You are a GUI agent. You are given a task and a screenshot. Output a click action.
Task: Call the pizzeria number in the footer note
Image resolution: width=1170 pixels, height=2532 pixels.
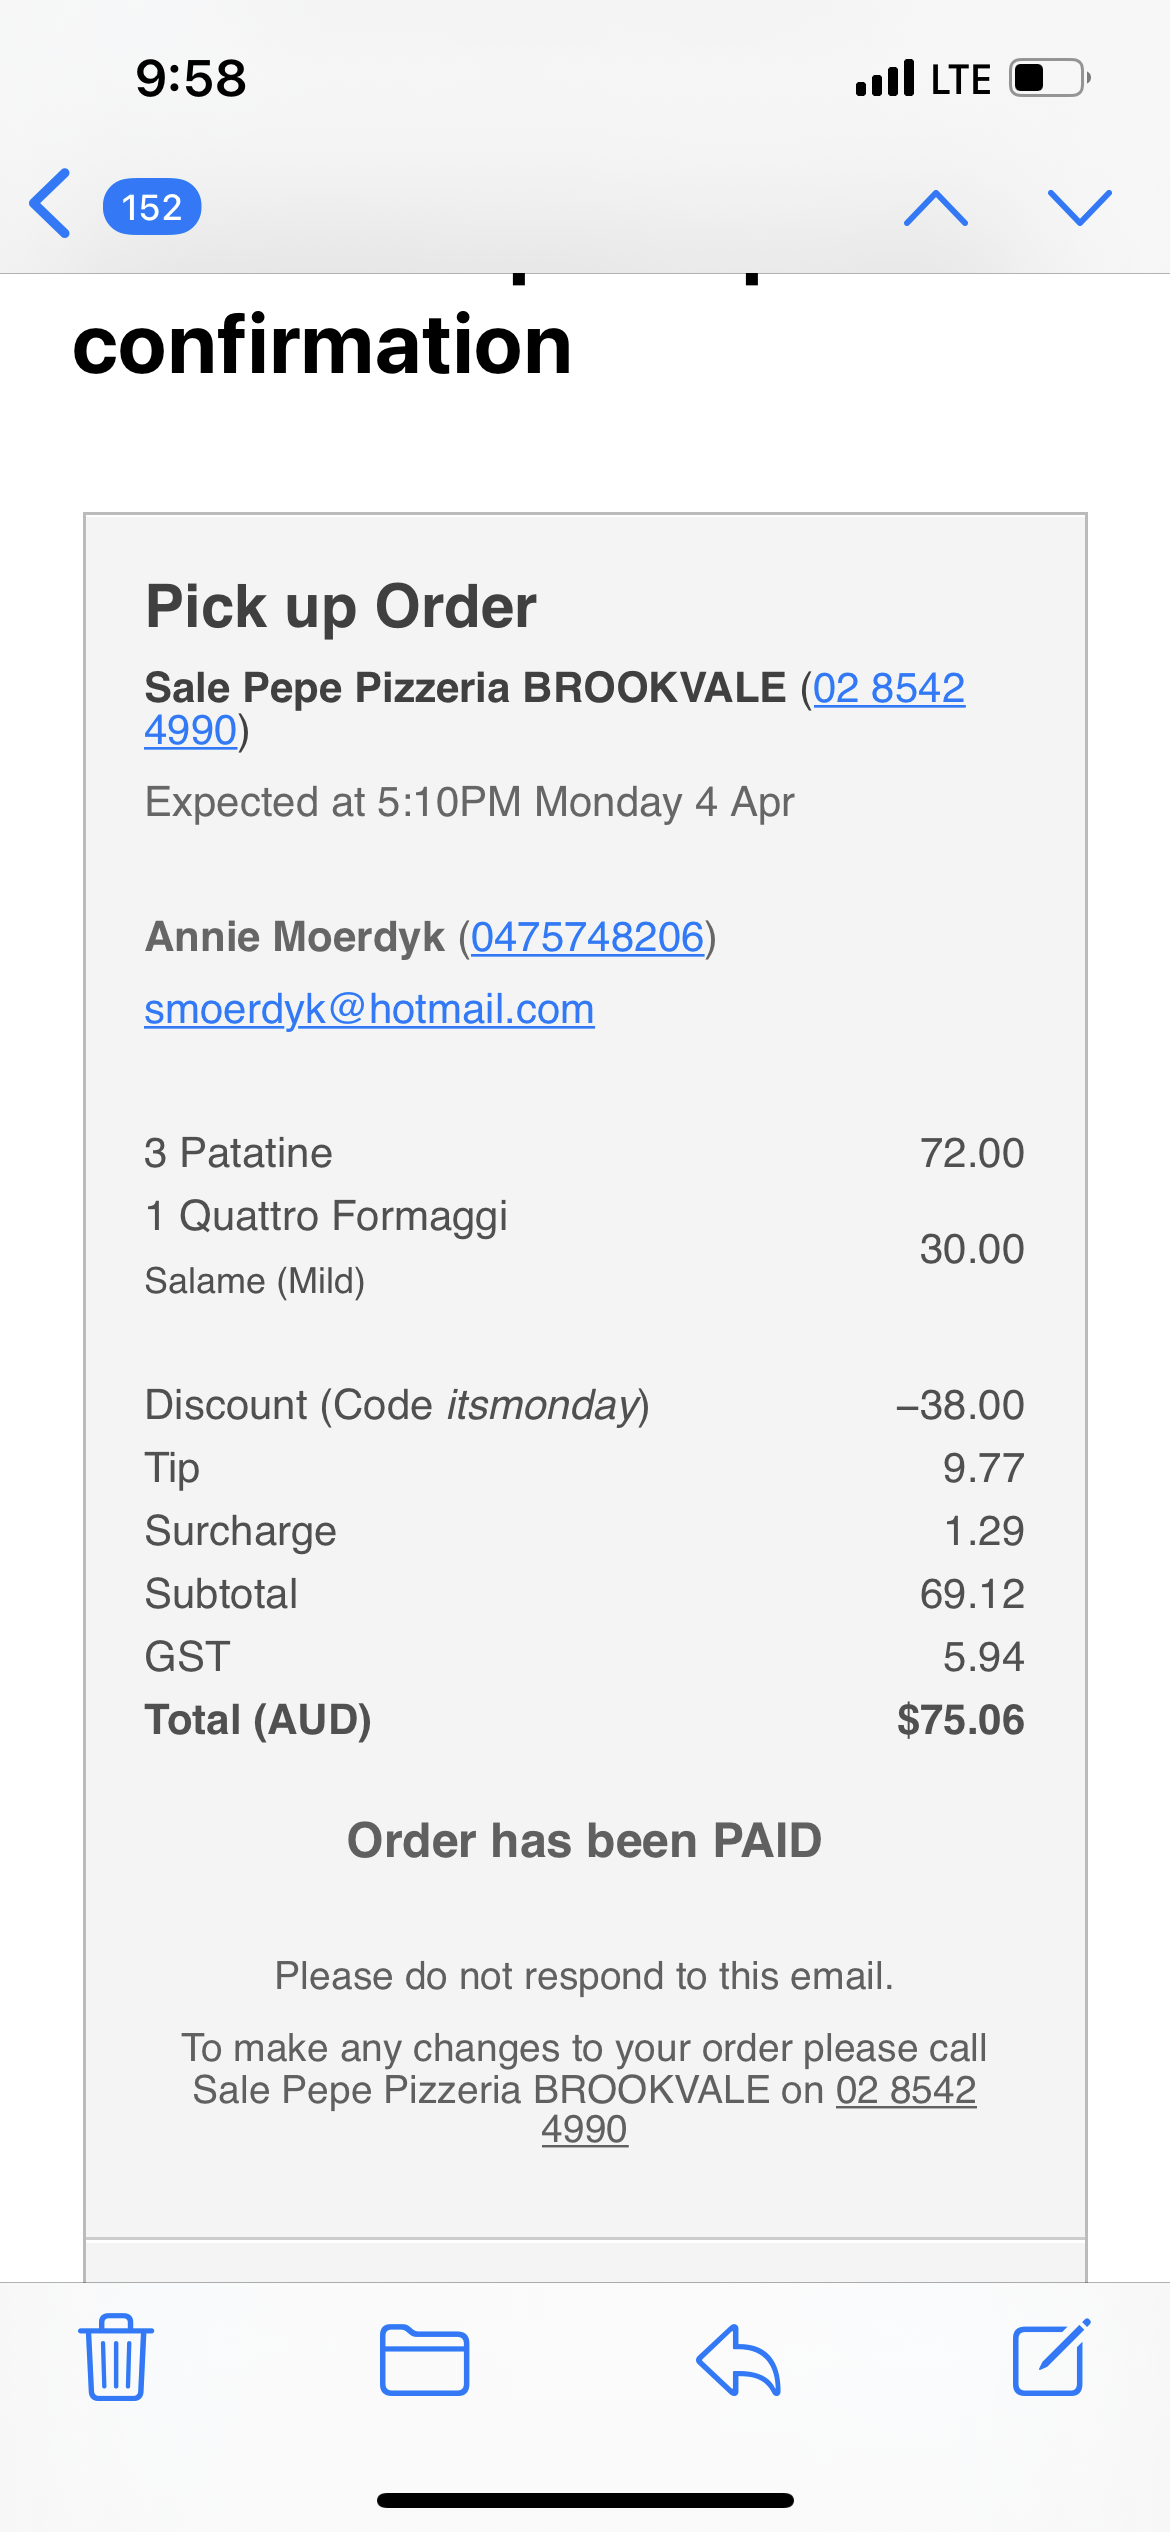click(x=905, y=2090)
